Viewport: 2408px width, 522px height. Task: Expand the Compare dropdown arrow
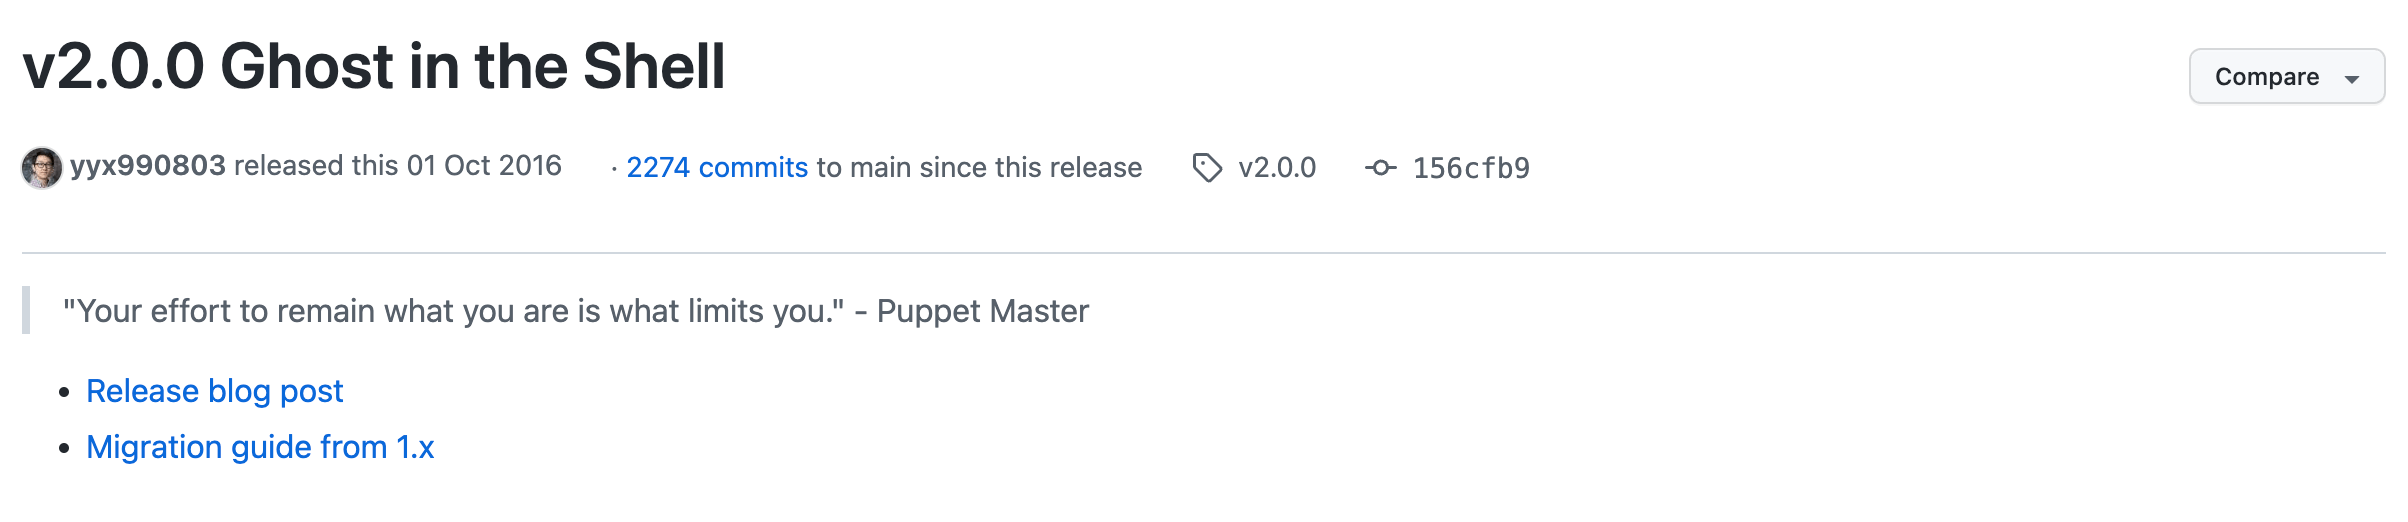click(2352, 79)
